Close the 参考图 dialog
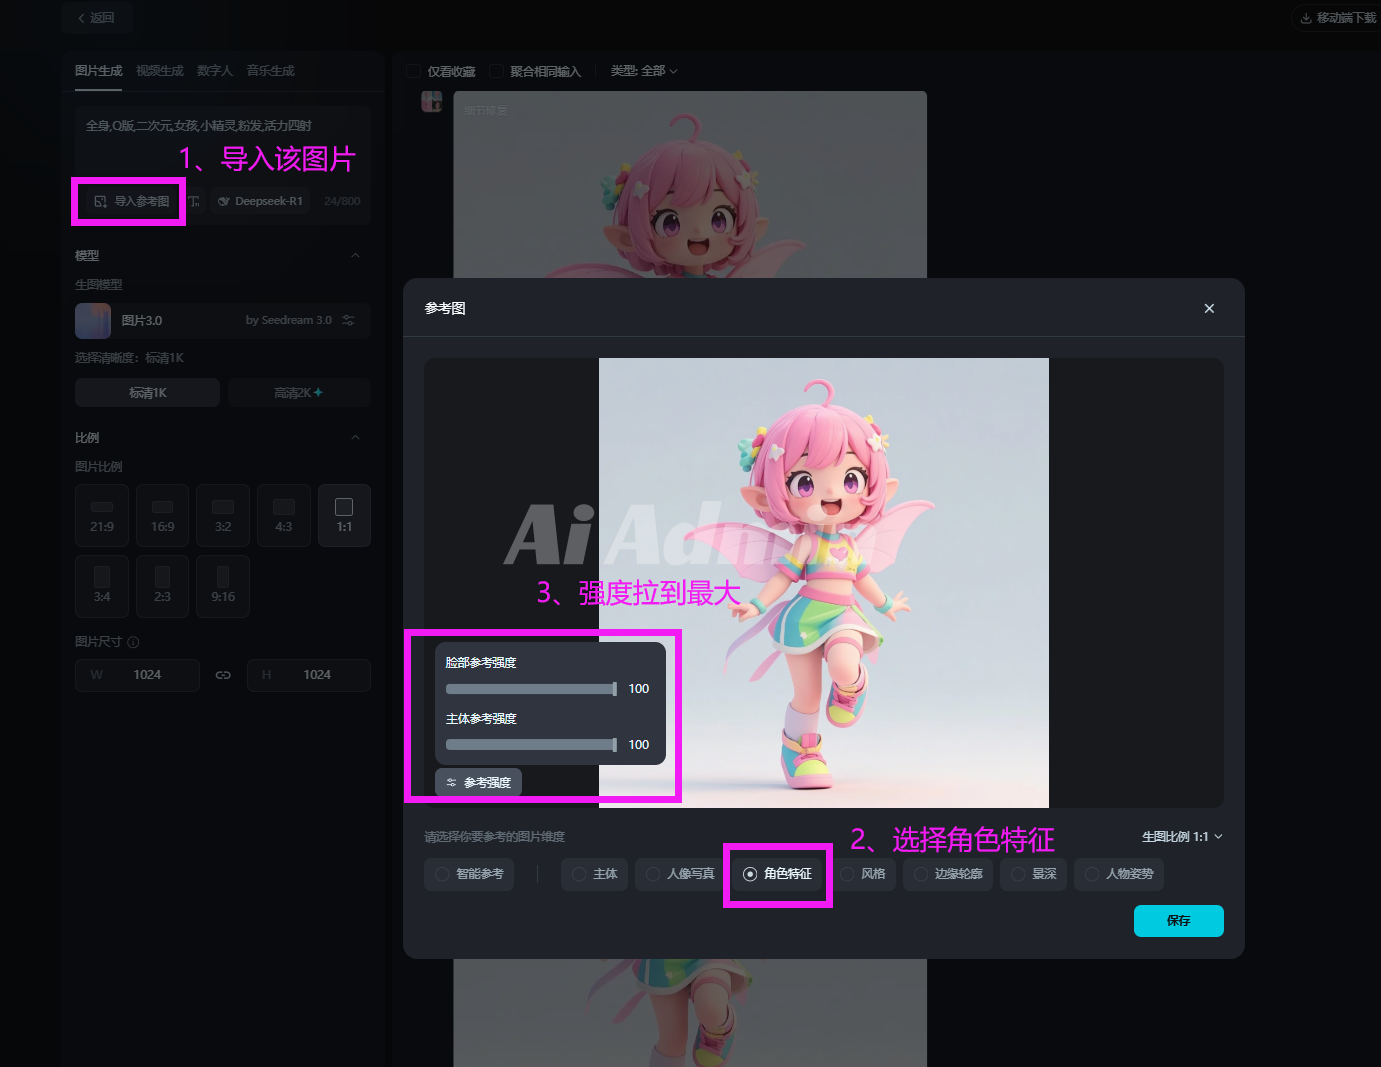Image resolution: width=1381 pixels, height=1067 pixels. click(1209, 308)
